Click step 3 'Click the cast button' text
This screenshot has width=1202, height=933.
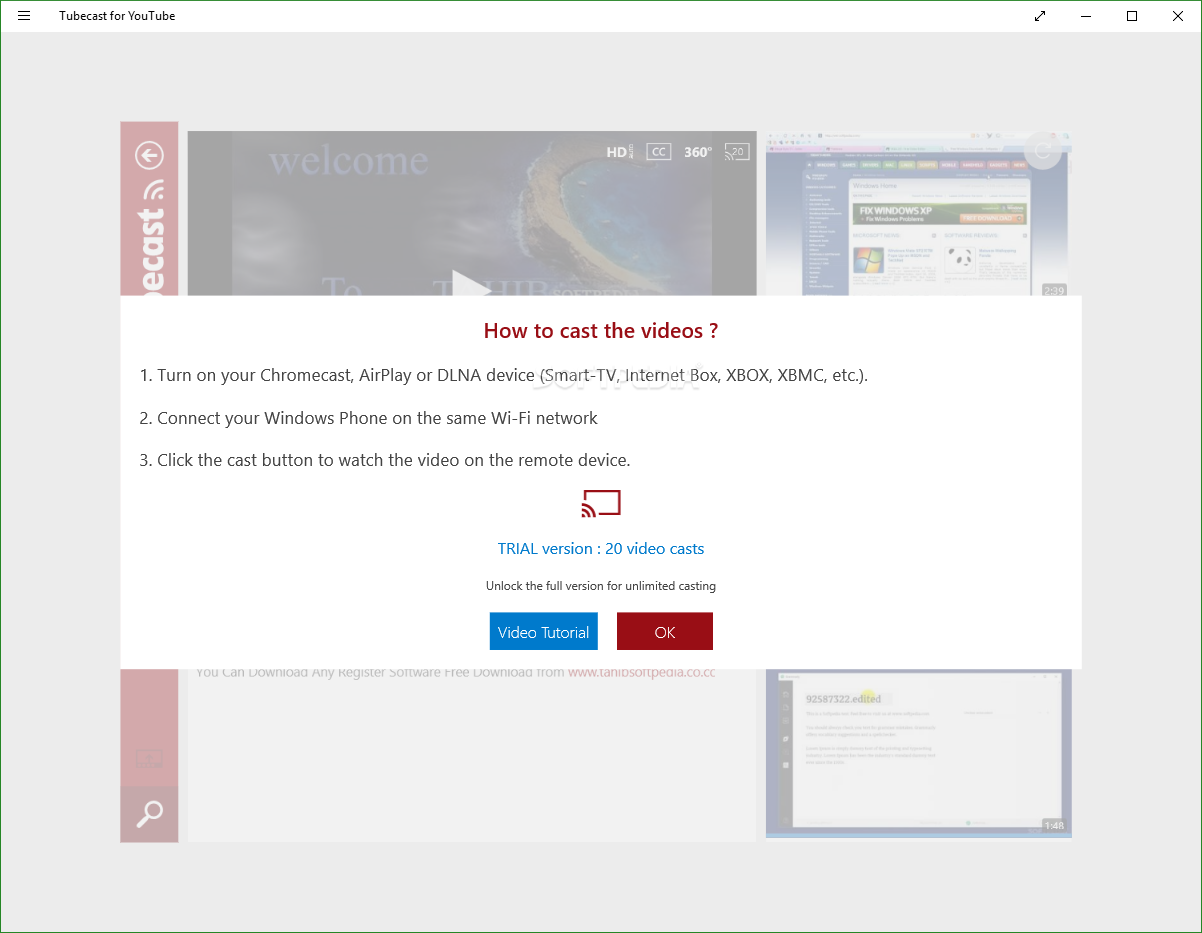pos(385,461)
